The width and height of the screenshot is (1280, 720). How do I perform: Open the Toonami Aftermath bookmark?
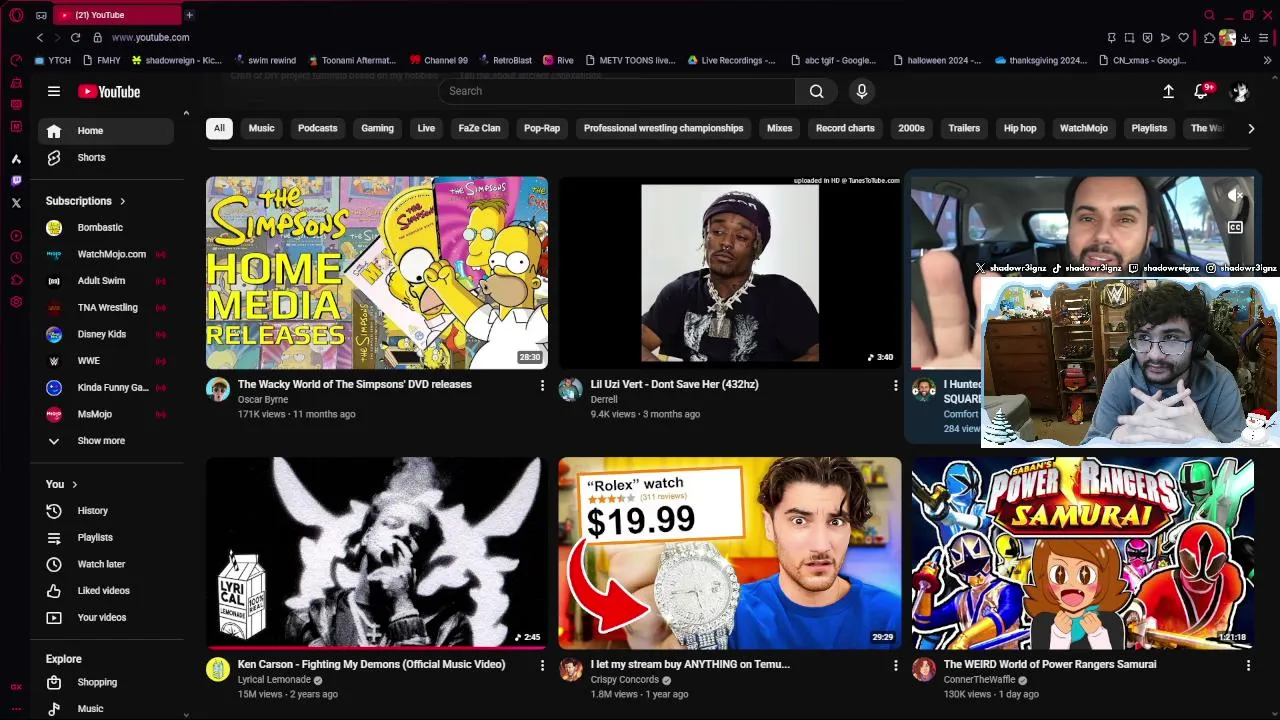click(x=353, y=60)
